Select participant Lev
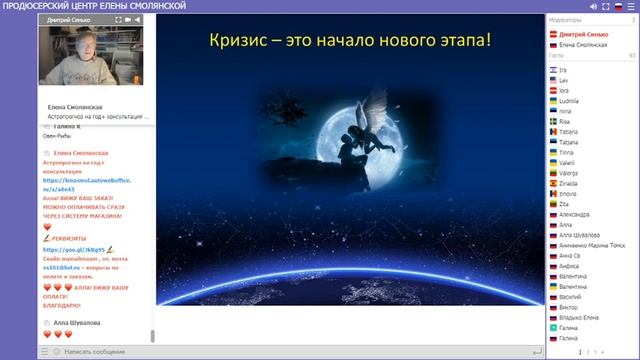Screen dimensions: 640x360 [563, 80]
